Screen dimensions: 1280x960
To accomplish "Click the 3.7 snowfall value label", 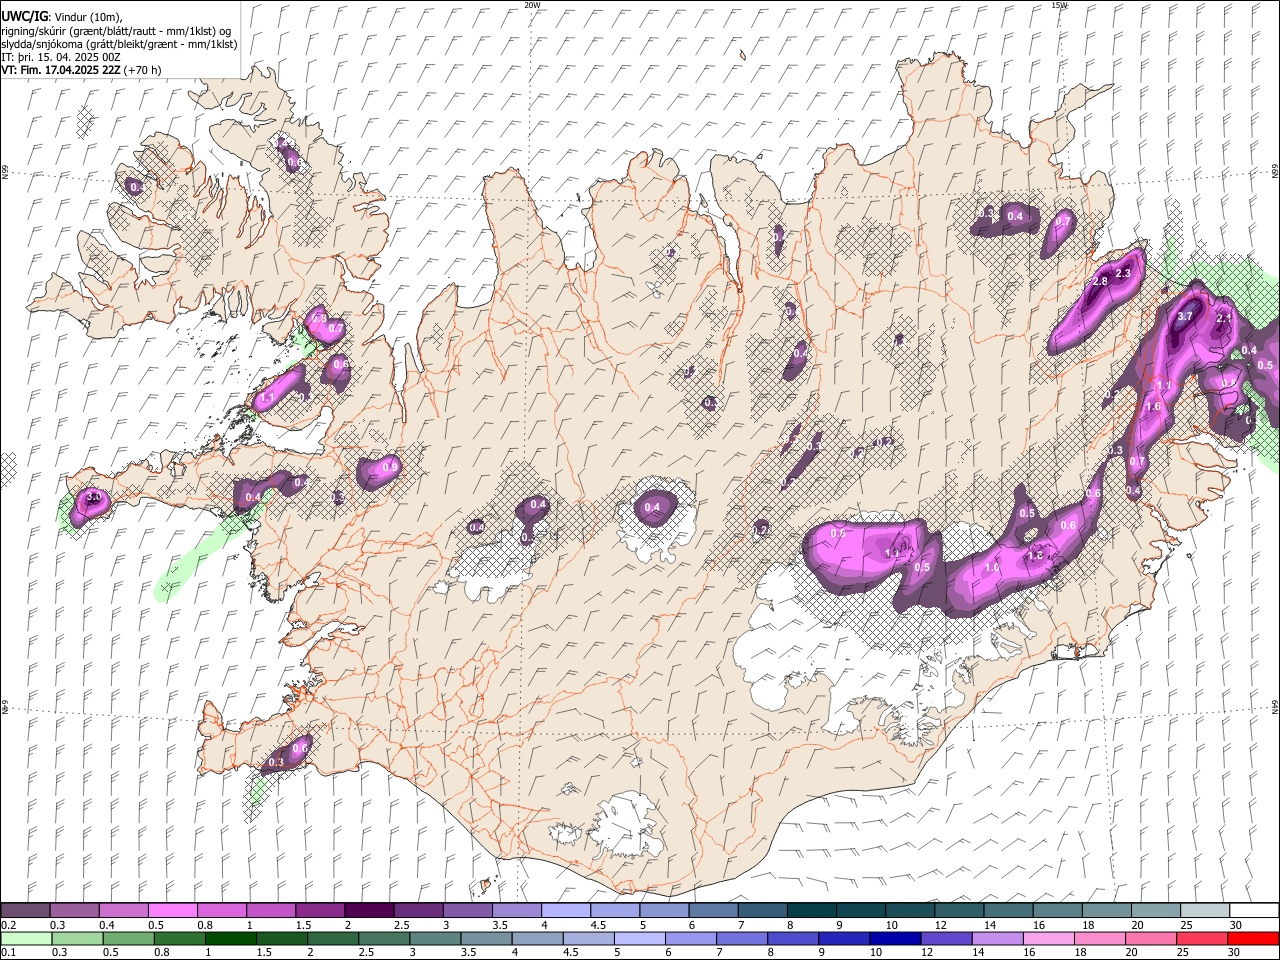I will tap(1185, 316).
